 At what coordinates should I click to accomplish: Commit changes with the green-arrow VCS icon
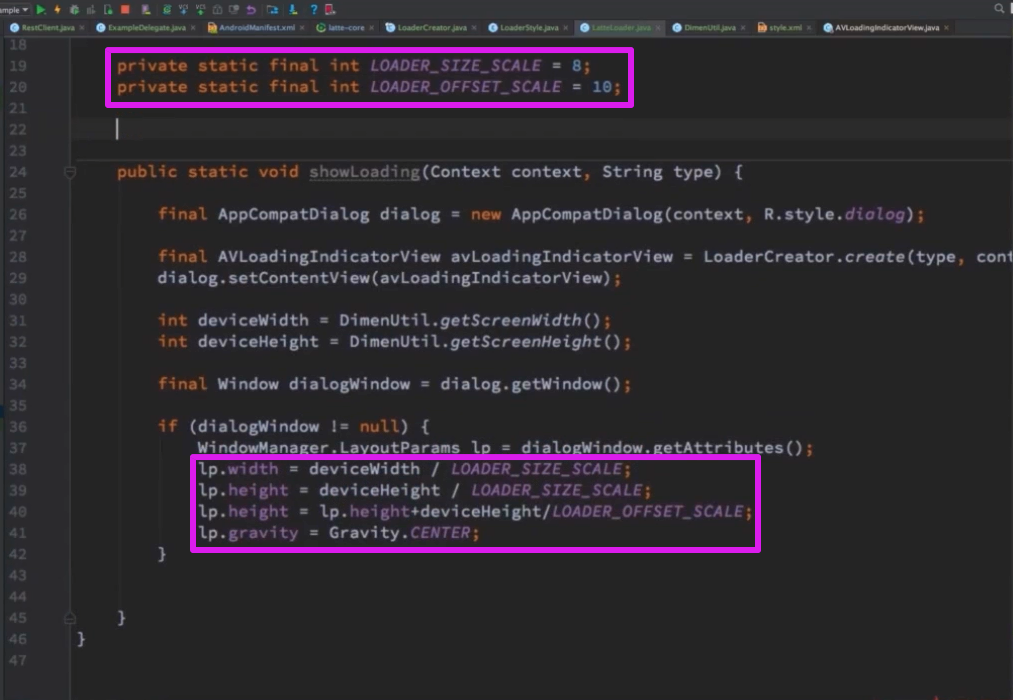point(200,10)
